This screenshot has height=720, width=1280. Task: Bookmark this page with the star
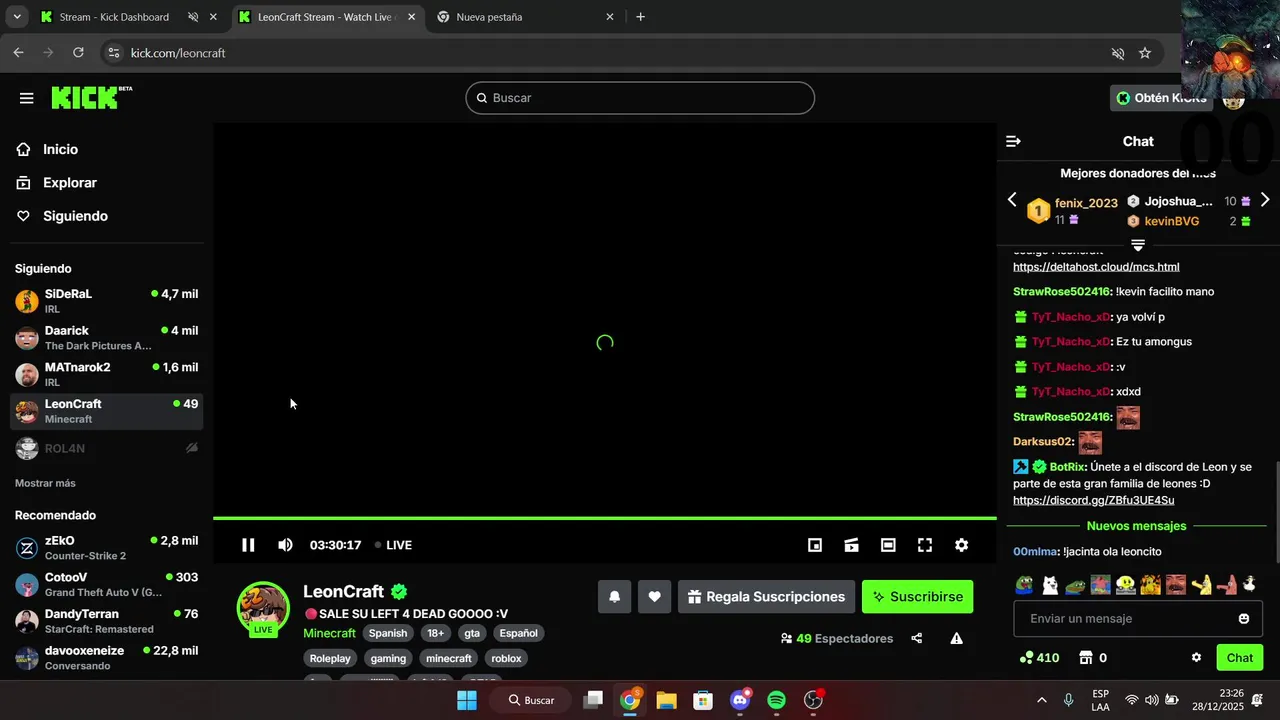click(1145, 53)
